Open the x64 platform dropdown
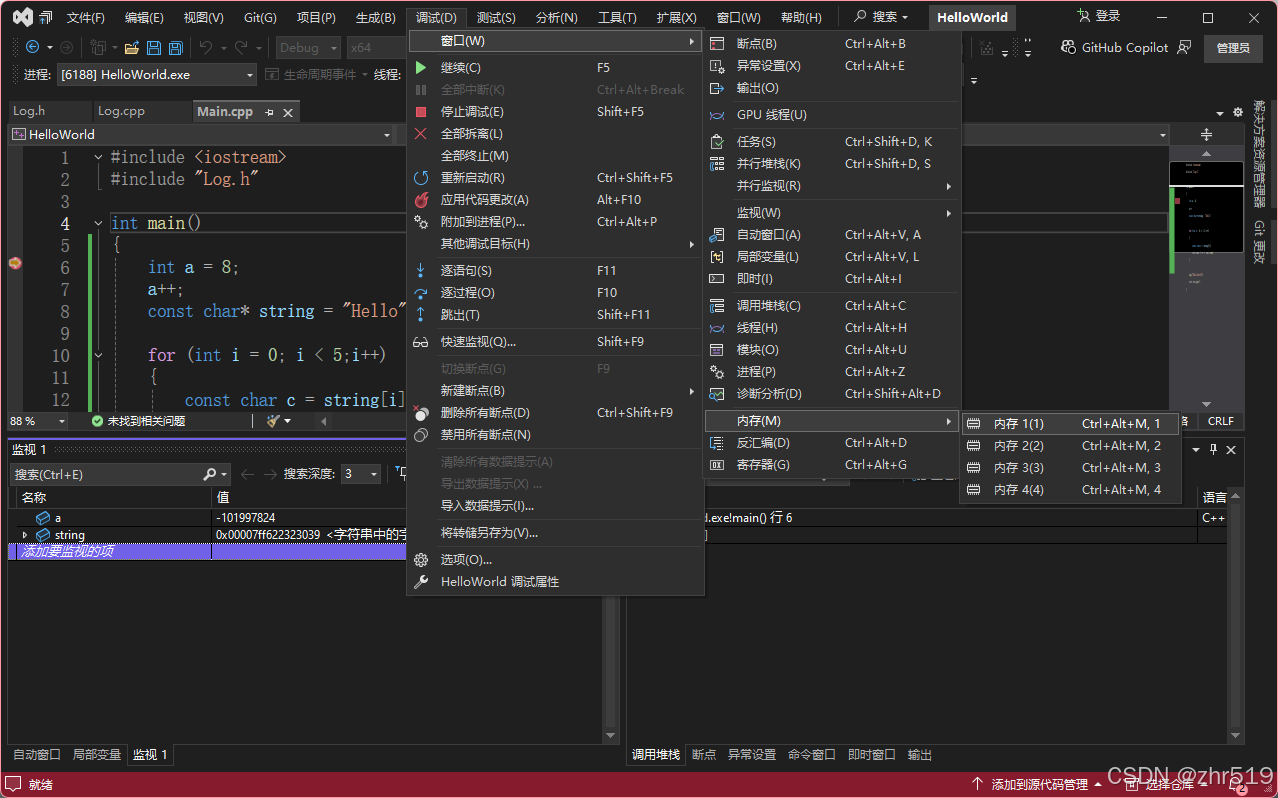 pyautogui.click(x=375, y=47)
